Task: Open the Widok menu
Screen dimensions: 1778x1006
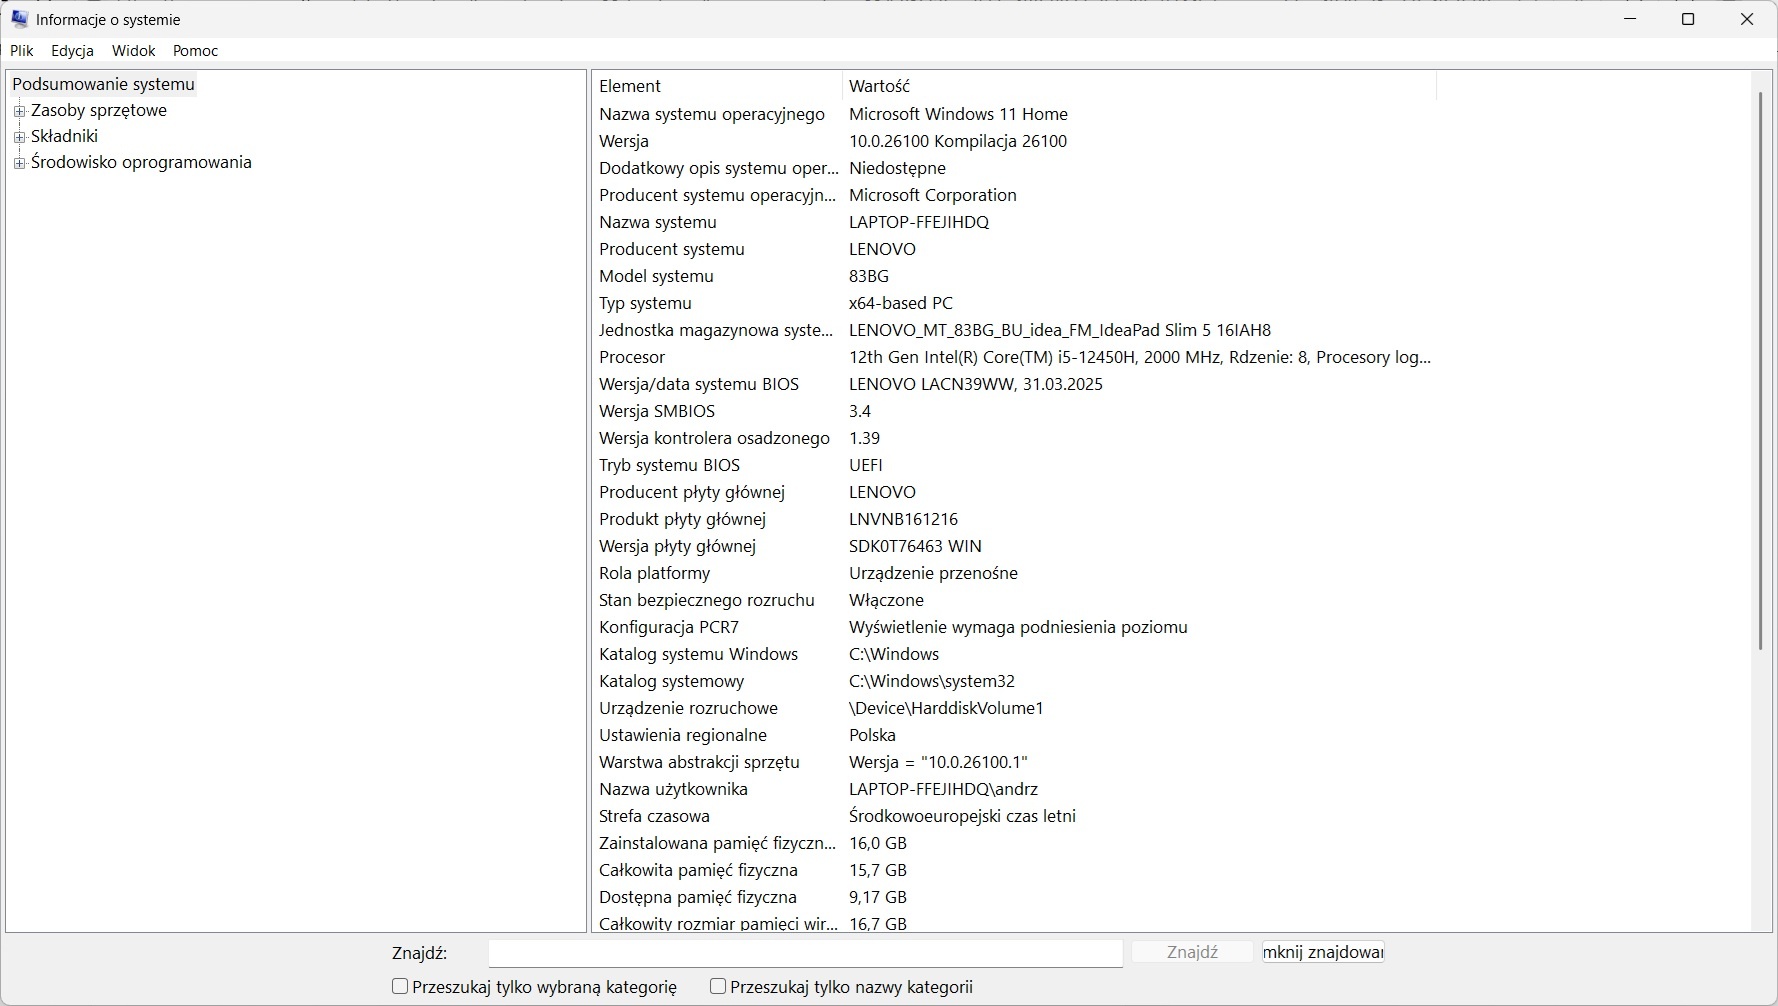Action: [133, 51]
